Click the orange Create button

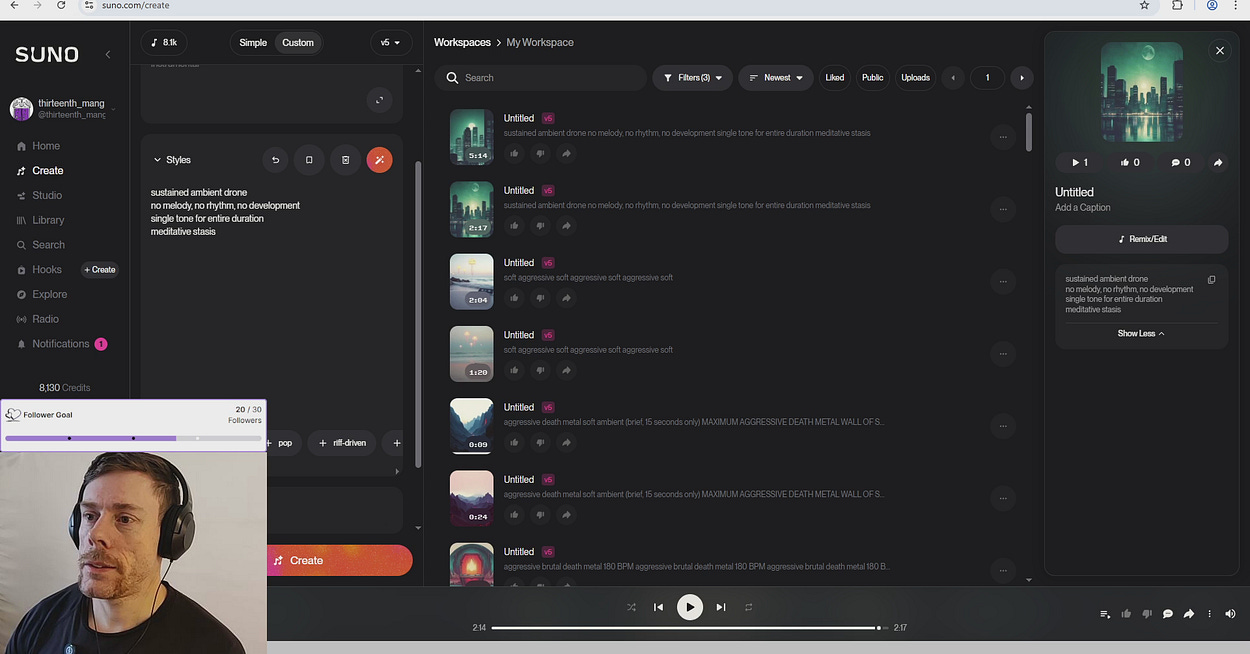pyautogui.click(x=338, y=560)
